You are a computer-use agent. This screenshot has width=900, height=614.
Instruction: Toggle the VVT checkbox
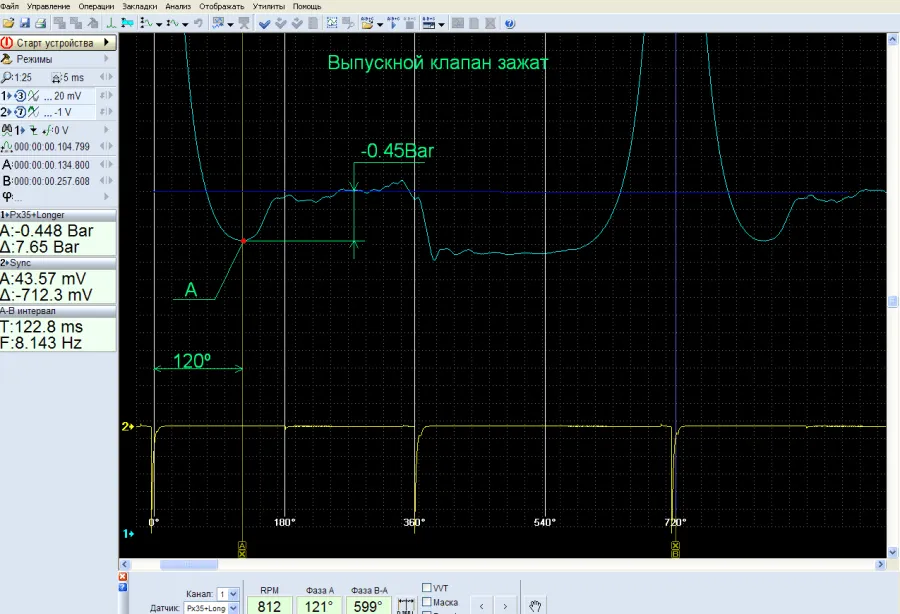pos(426,588)
